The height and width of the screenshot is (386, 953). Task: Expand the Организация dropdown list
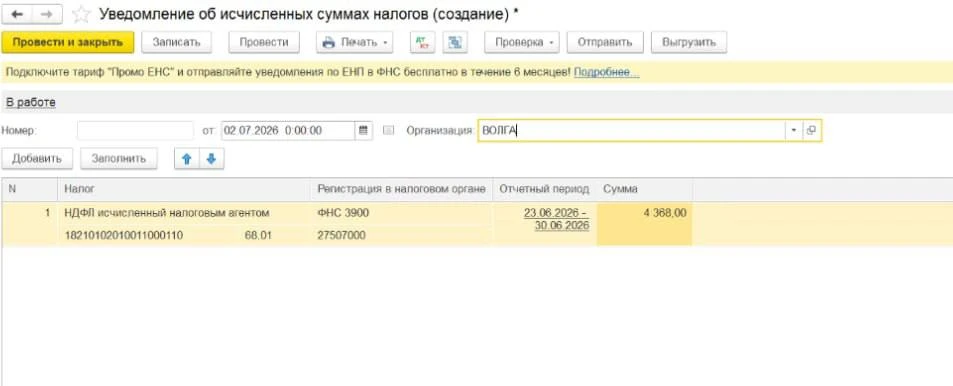click(794, 130)
